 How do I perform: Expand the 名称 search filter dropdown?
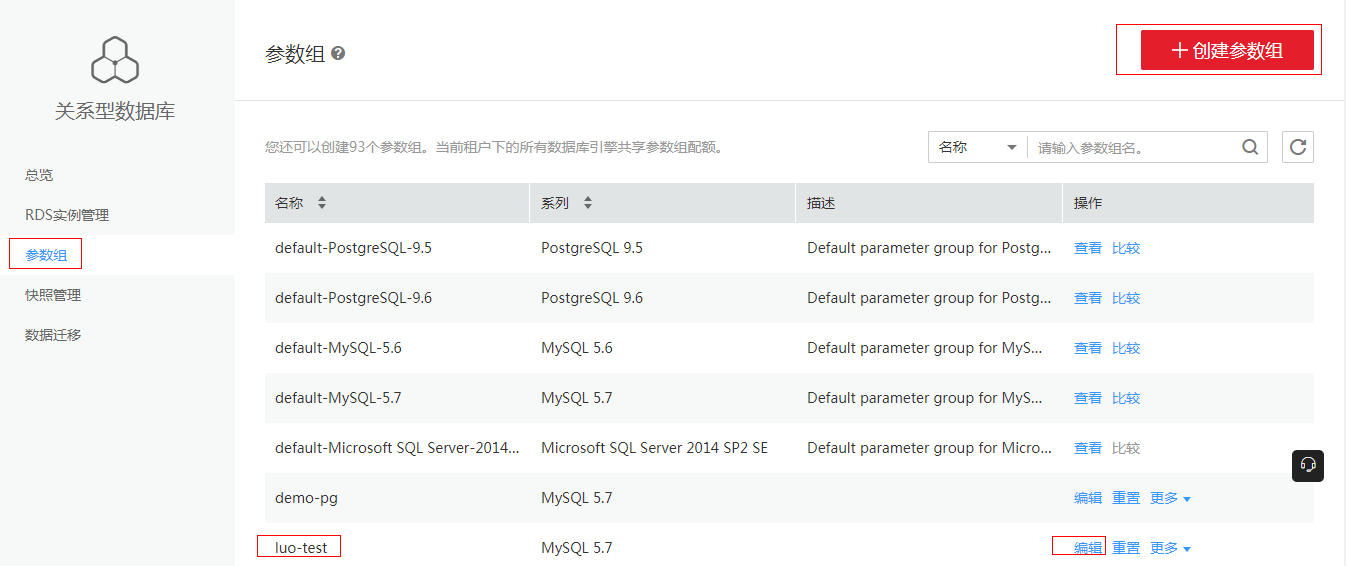pos(977,147)
